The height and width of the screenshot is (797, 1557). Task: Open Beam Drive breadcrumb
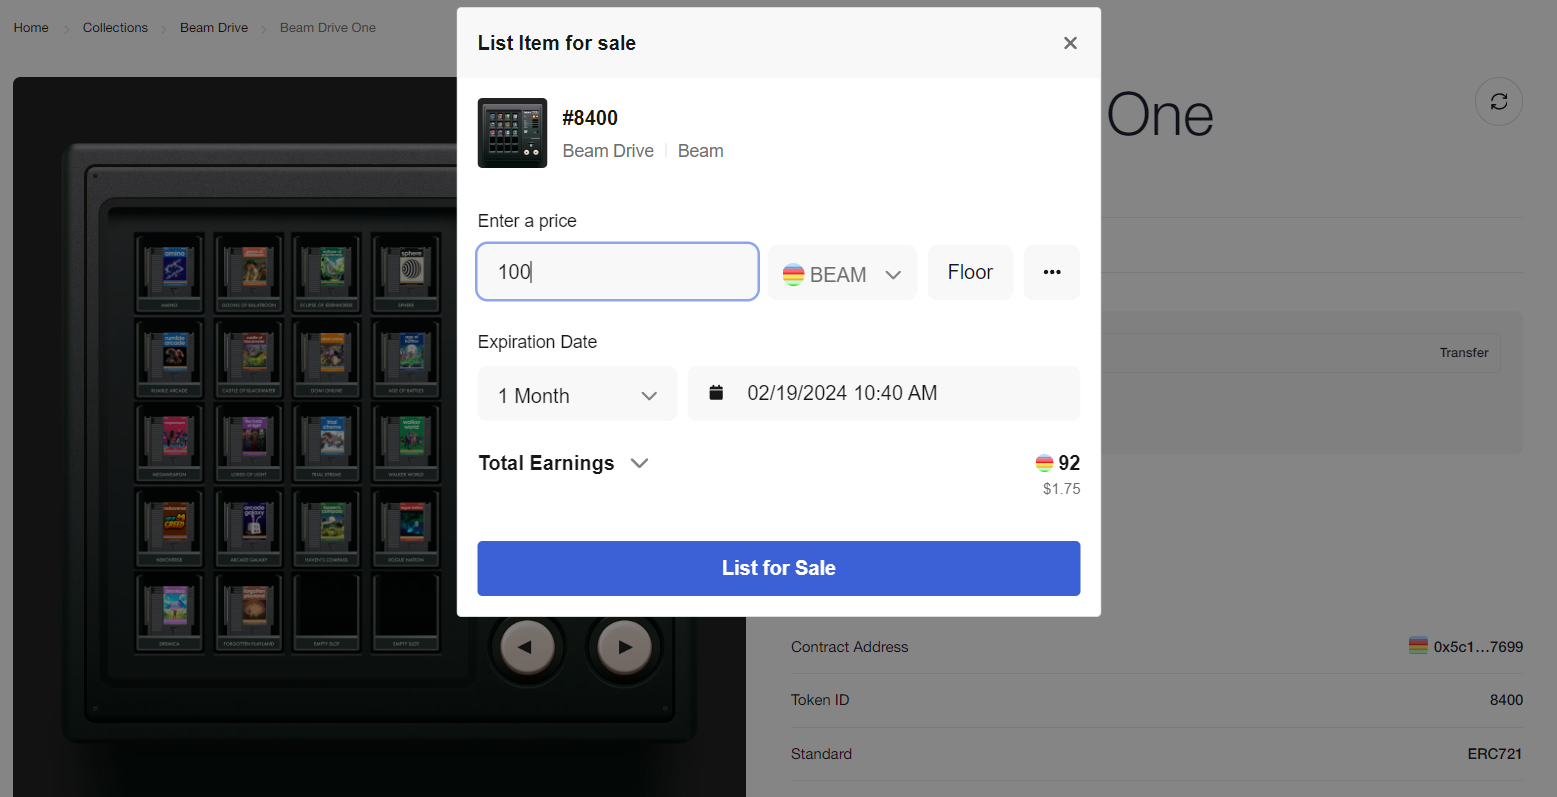coord(214,28)
